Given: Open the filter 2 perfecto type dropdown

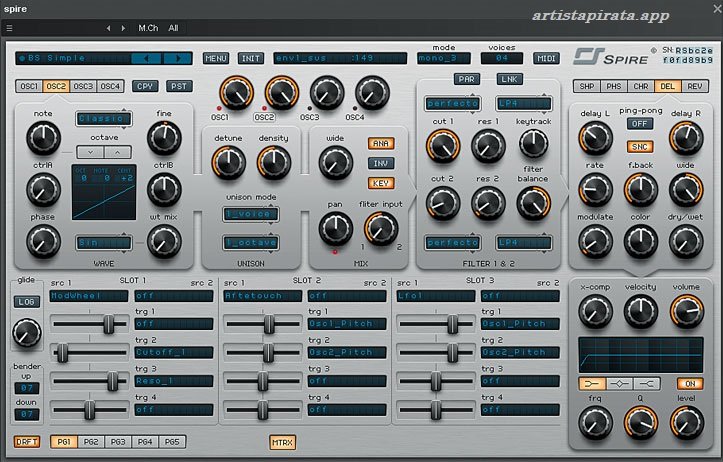Looking at the screenshot, I should click(452, 243).
